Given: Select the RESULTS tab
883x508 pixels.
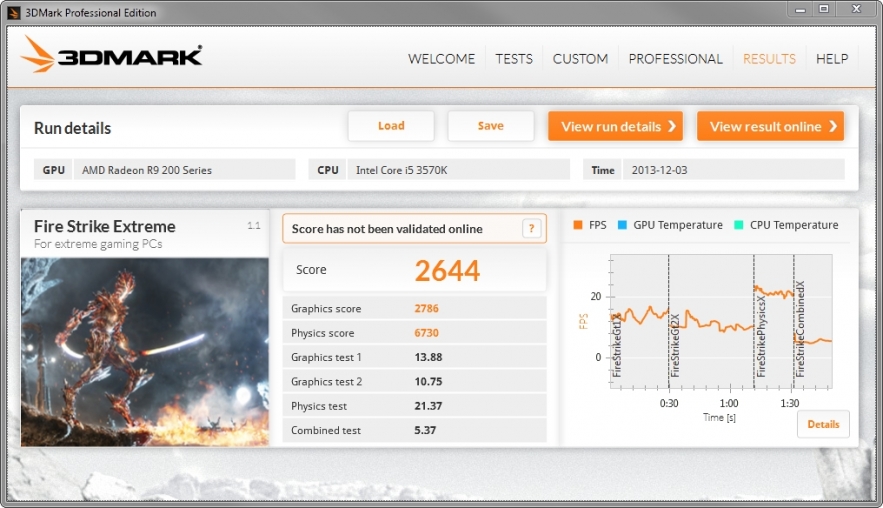Looking at the screenshot, I should pos(769,59).
